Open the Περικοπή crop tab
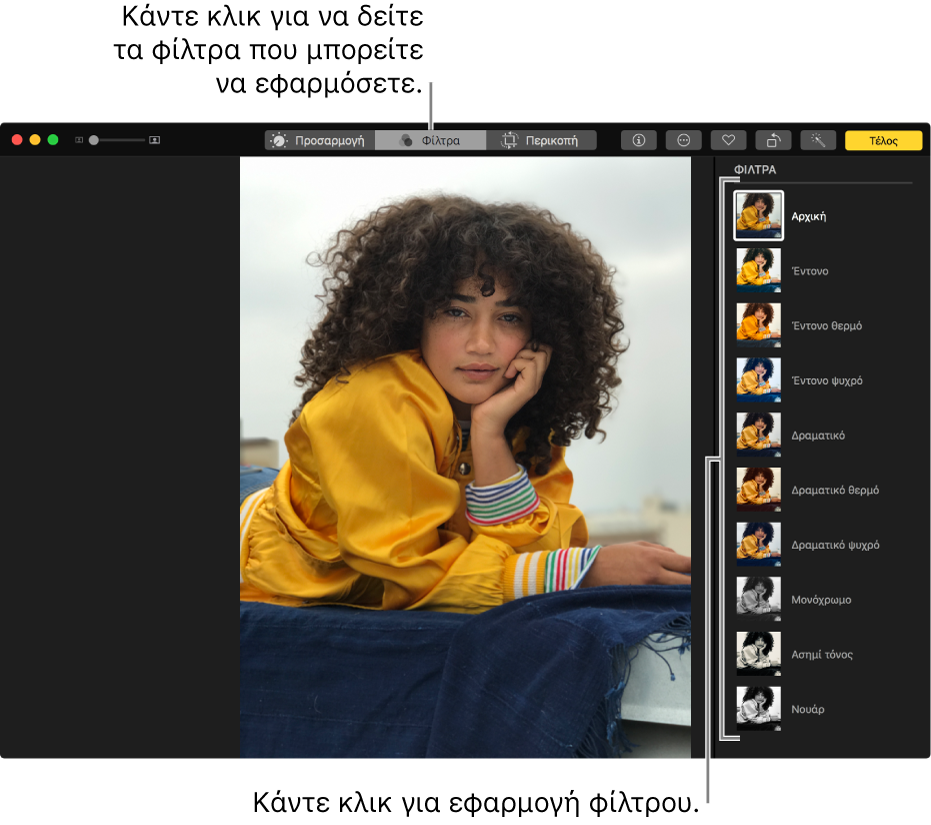931x825 pixels. coord(541,141)
